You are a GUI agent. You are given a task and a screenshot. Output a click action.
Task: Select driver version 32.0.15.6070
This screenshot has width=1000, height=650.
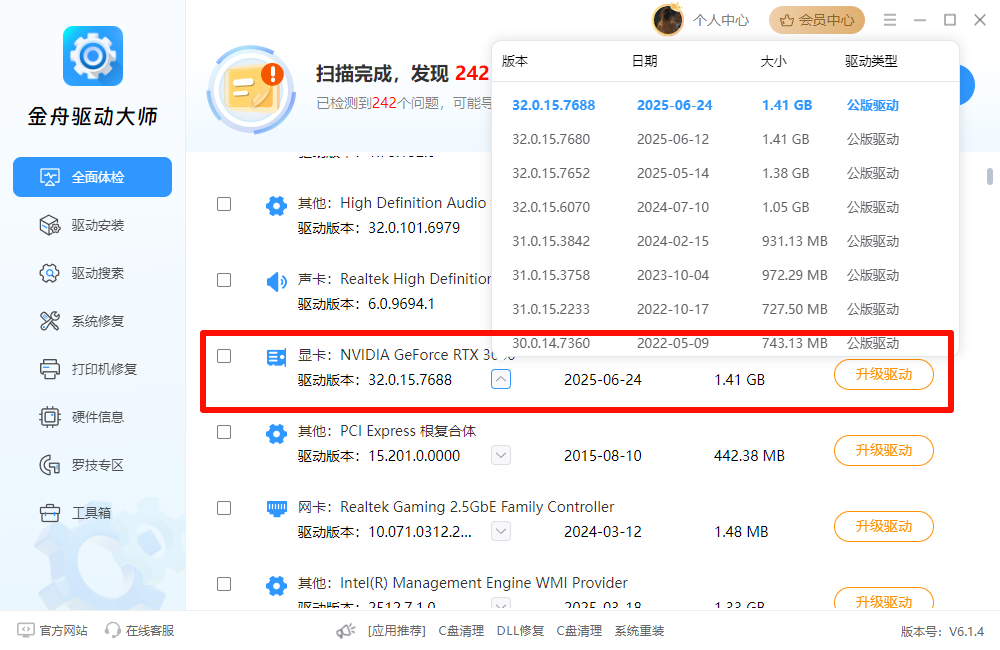(725, 207)
